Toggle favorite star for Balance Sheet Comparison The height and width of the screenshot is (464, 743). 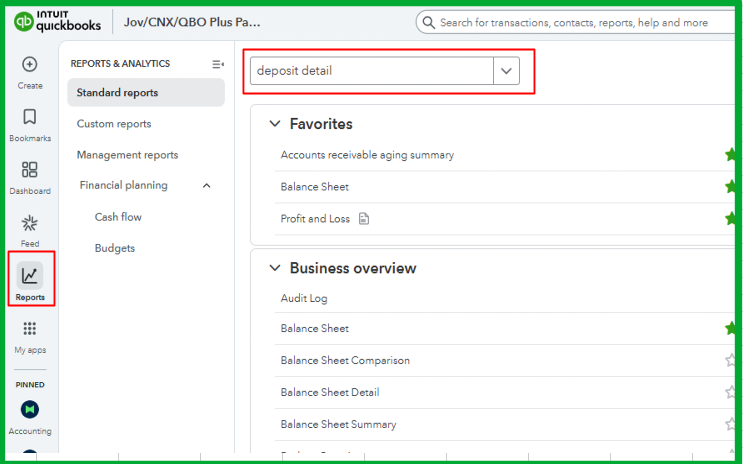click(731, 360)
